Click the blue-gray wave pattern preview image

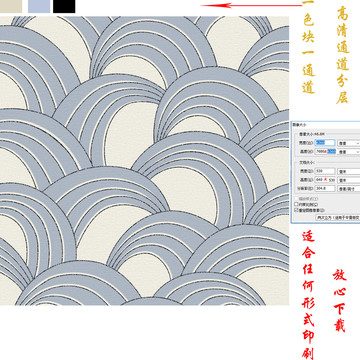144,161
